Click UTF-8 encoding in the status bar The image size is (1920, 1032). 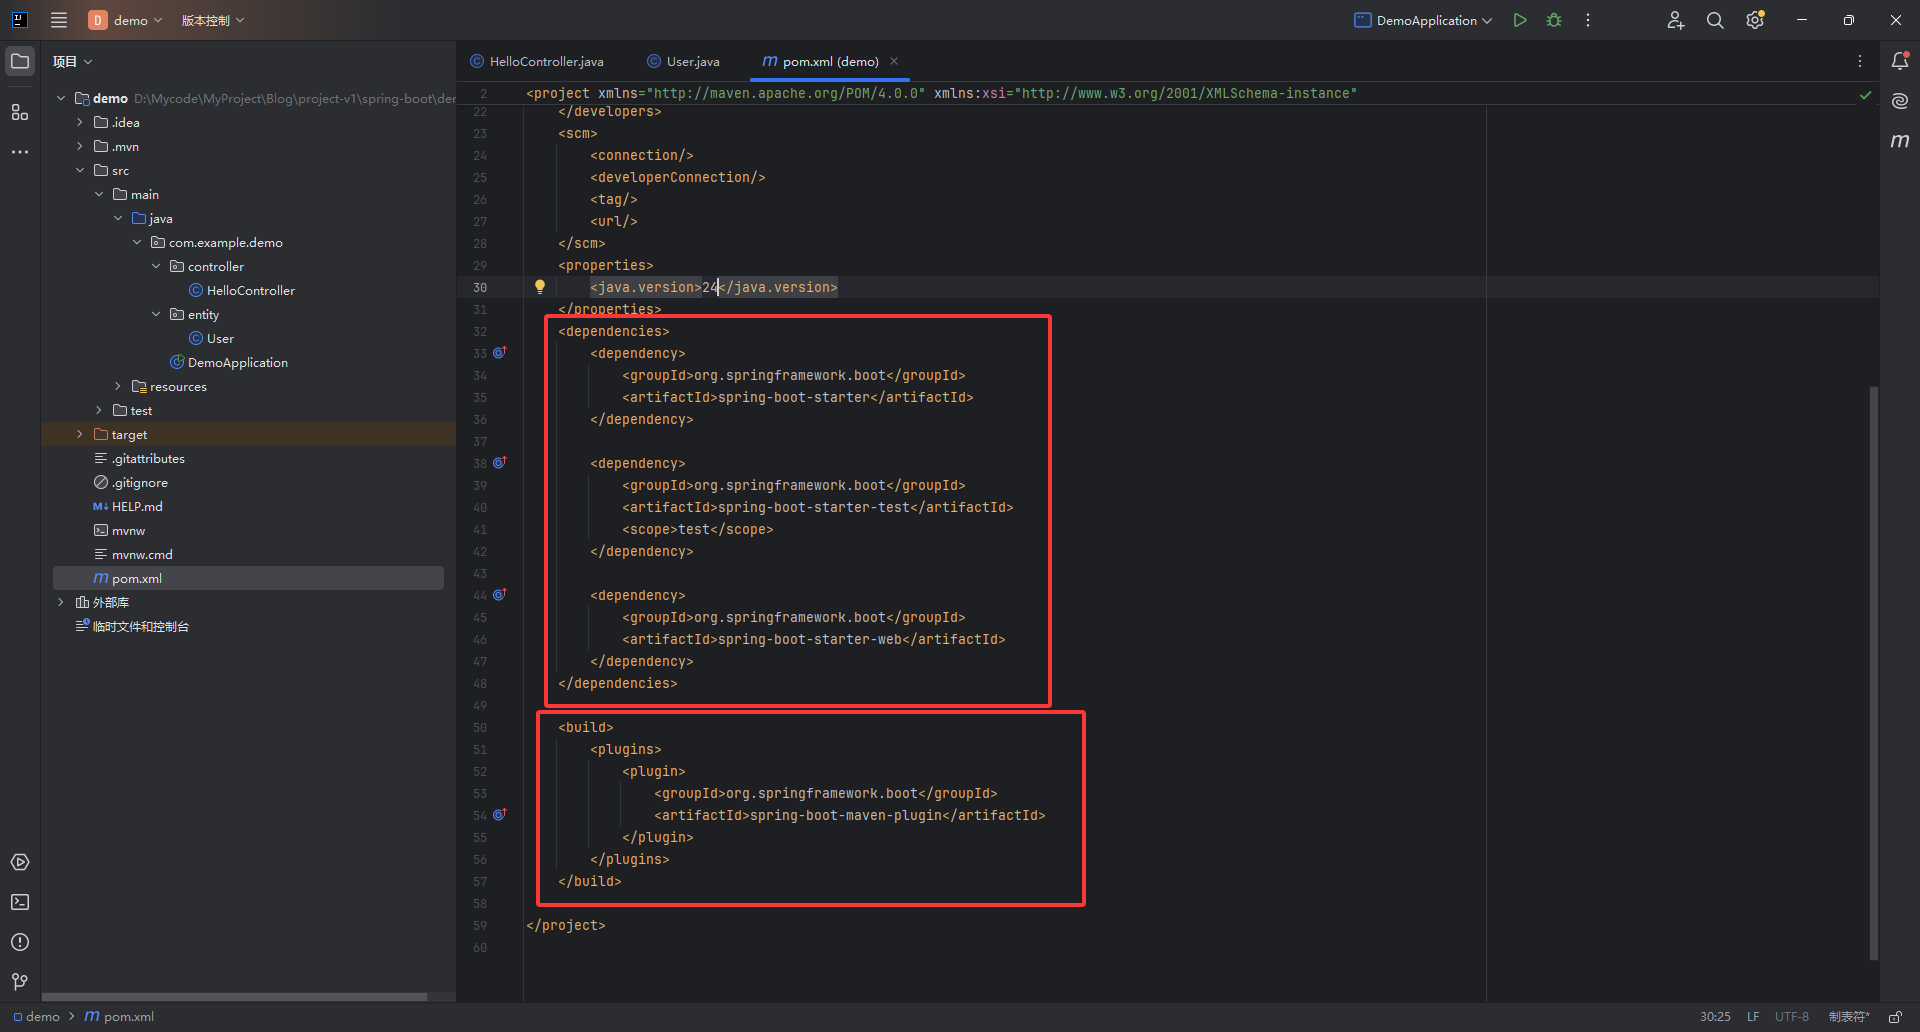(x=1791, y=1017)
